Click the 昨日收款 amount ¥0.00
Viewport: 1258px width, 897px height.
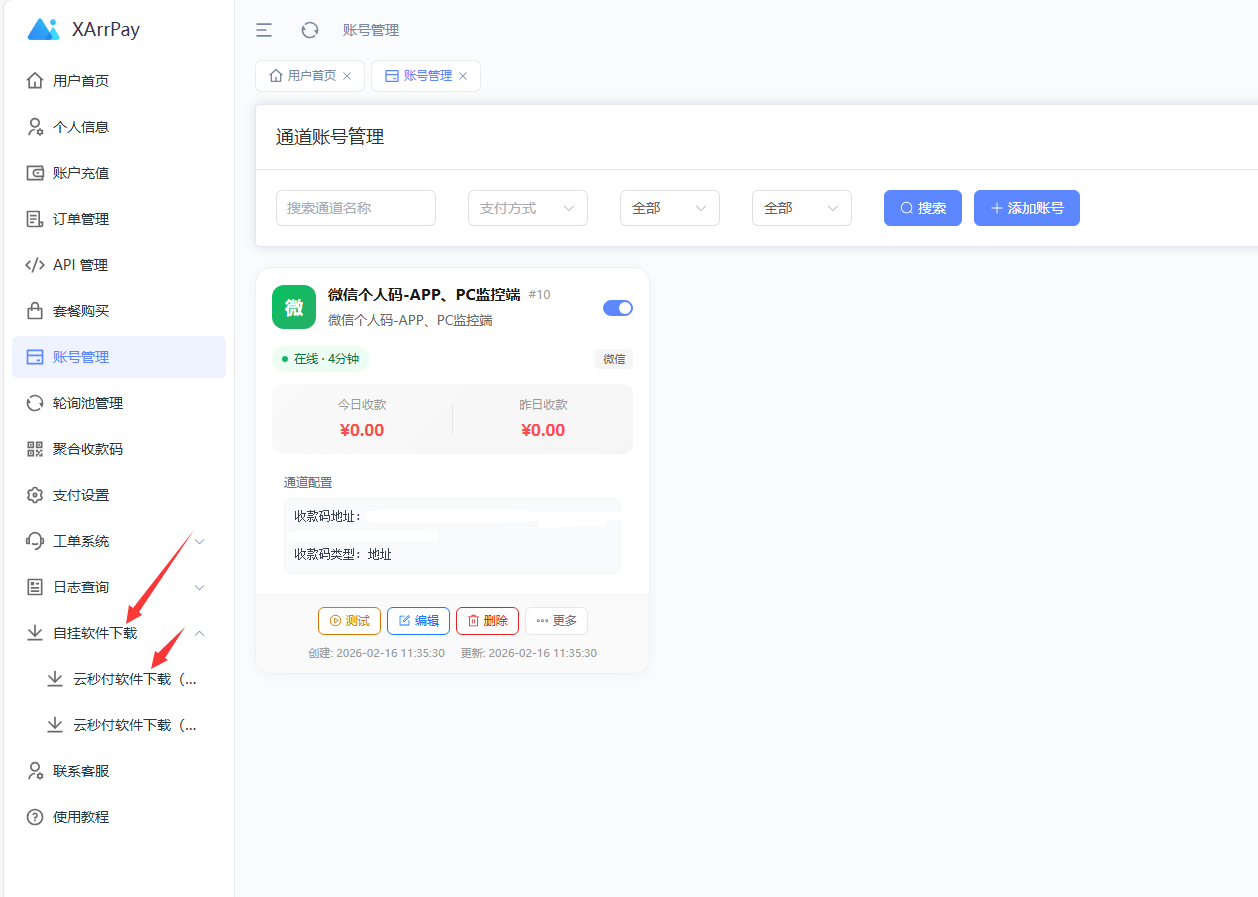(543, 430)
